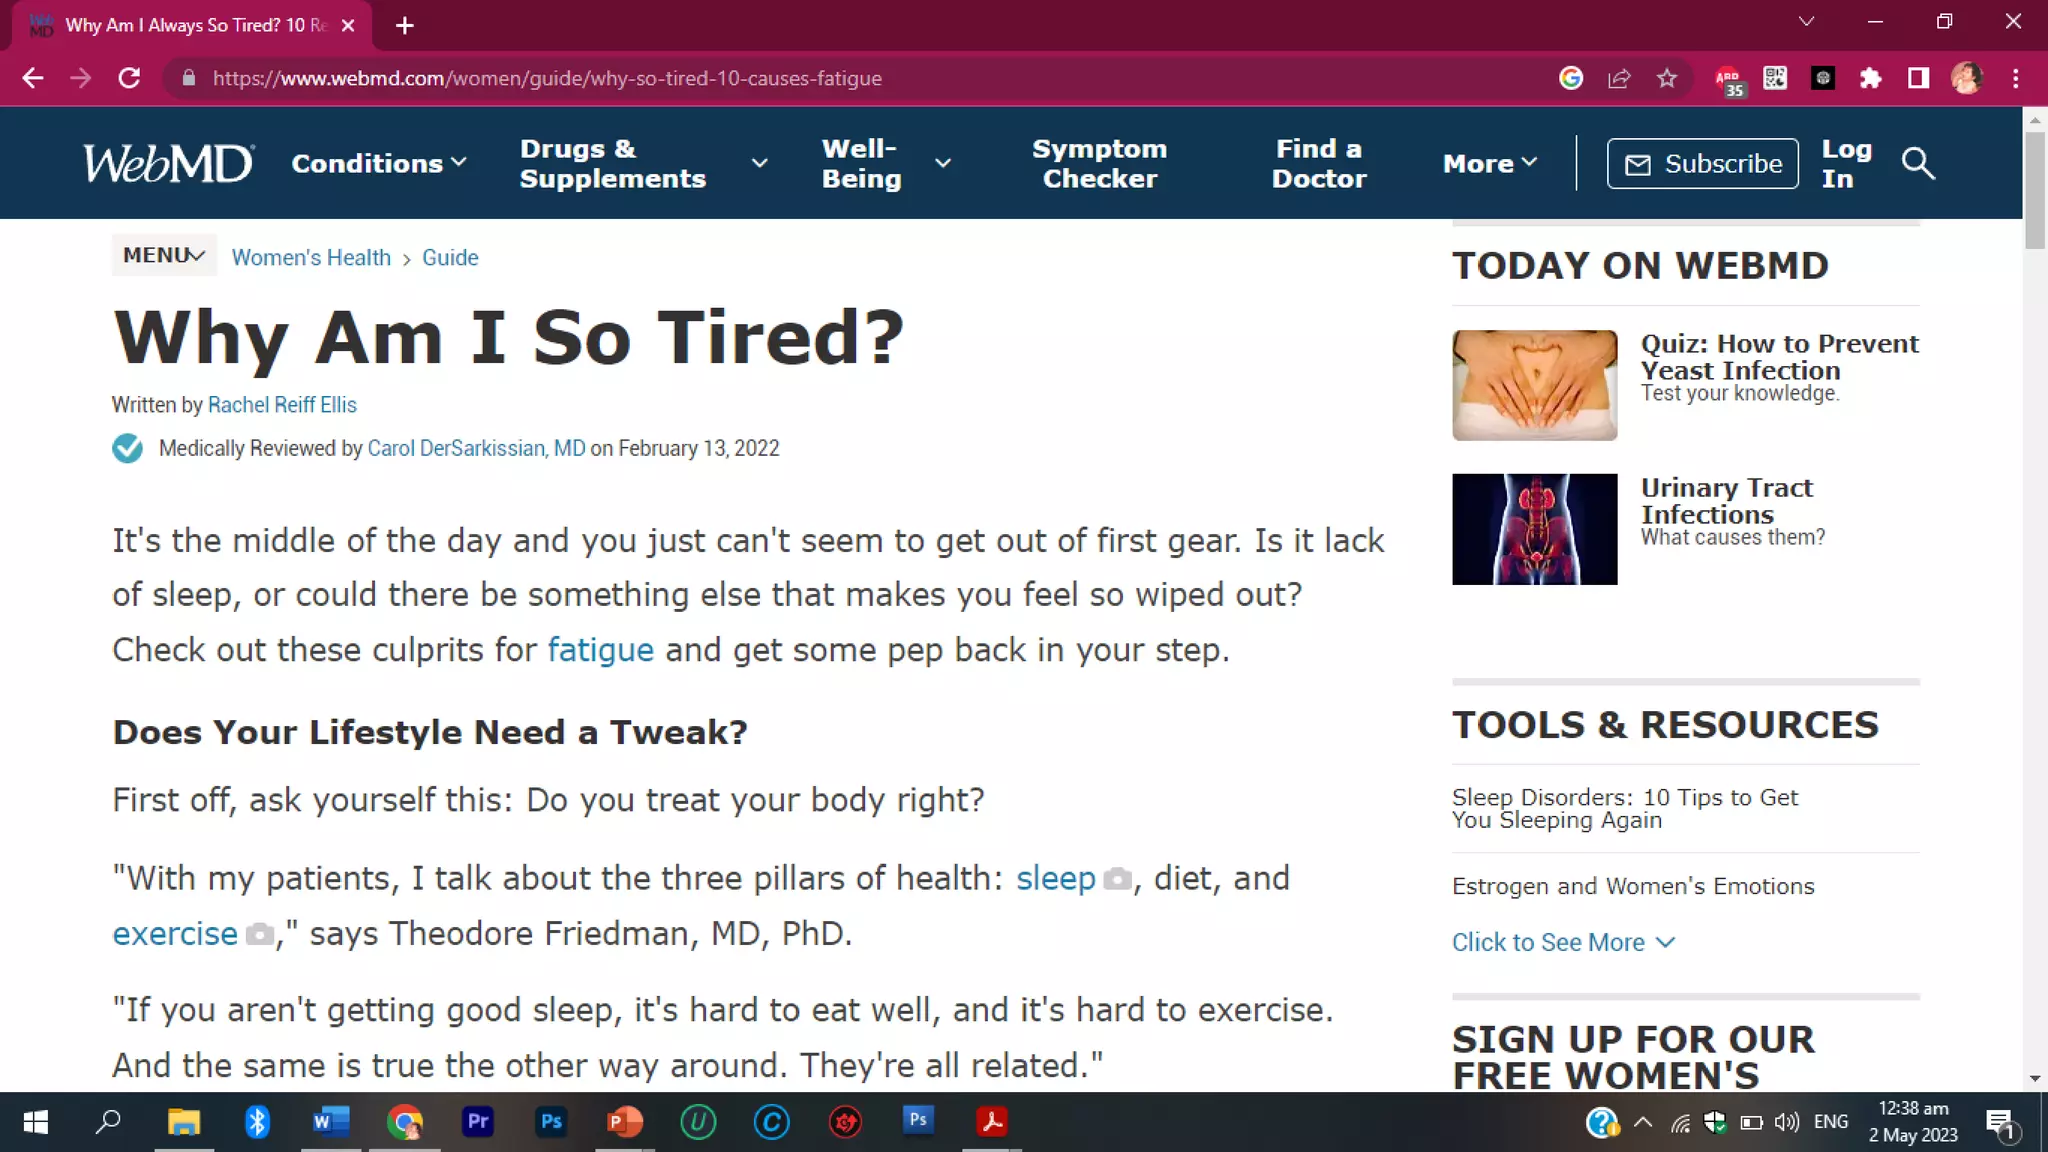The width and height of the screenshot is (2048, 1152).
Task: Expand the Drugs & Supplements chevron
Action: point(759,163)
